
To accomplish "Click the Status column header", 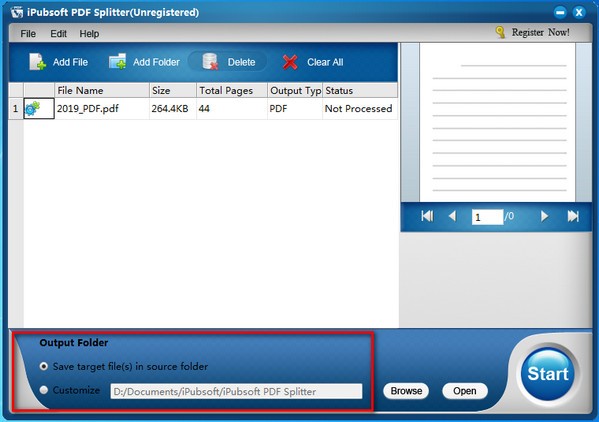I will pos(360,91).
